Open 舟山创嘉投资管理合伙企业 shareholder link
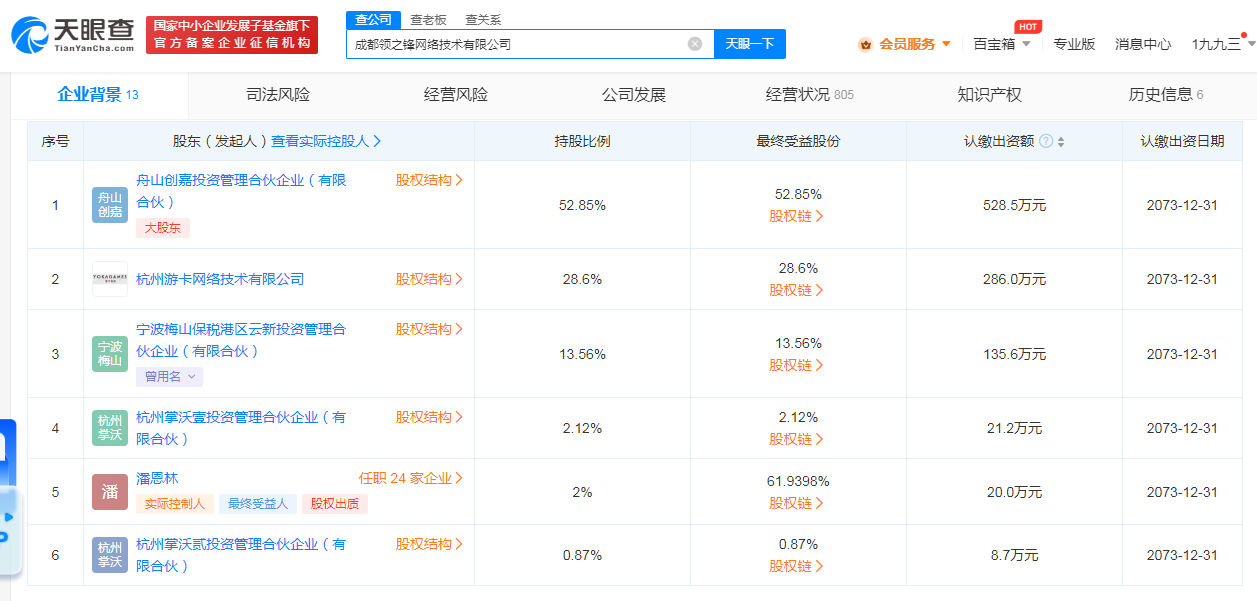Viewport: 1257px width, 601px height. tap(241, 191)
